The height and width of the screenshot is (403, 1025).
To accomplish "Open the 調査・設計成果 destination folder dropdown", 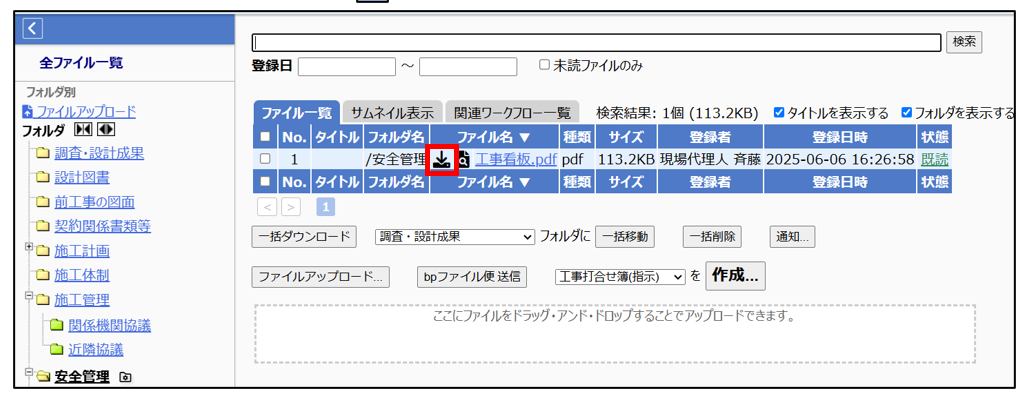I will 455,237.
